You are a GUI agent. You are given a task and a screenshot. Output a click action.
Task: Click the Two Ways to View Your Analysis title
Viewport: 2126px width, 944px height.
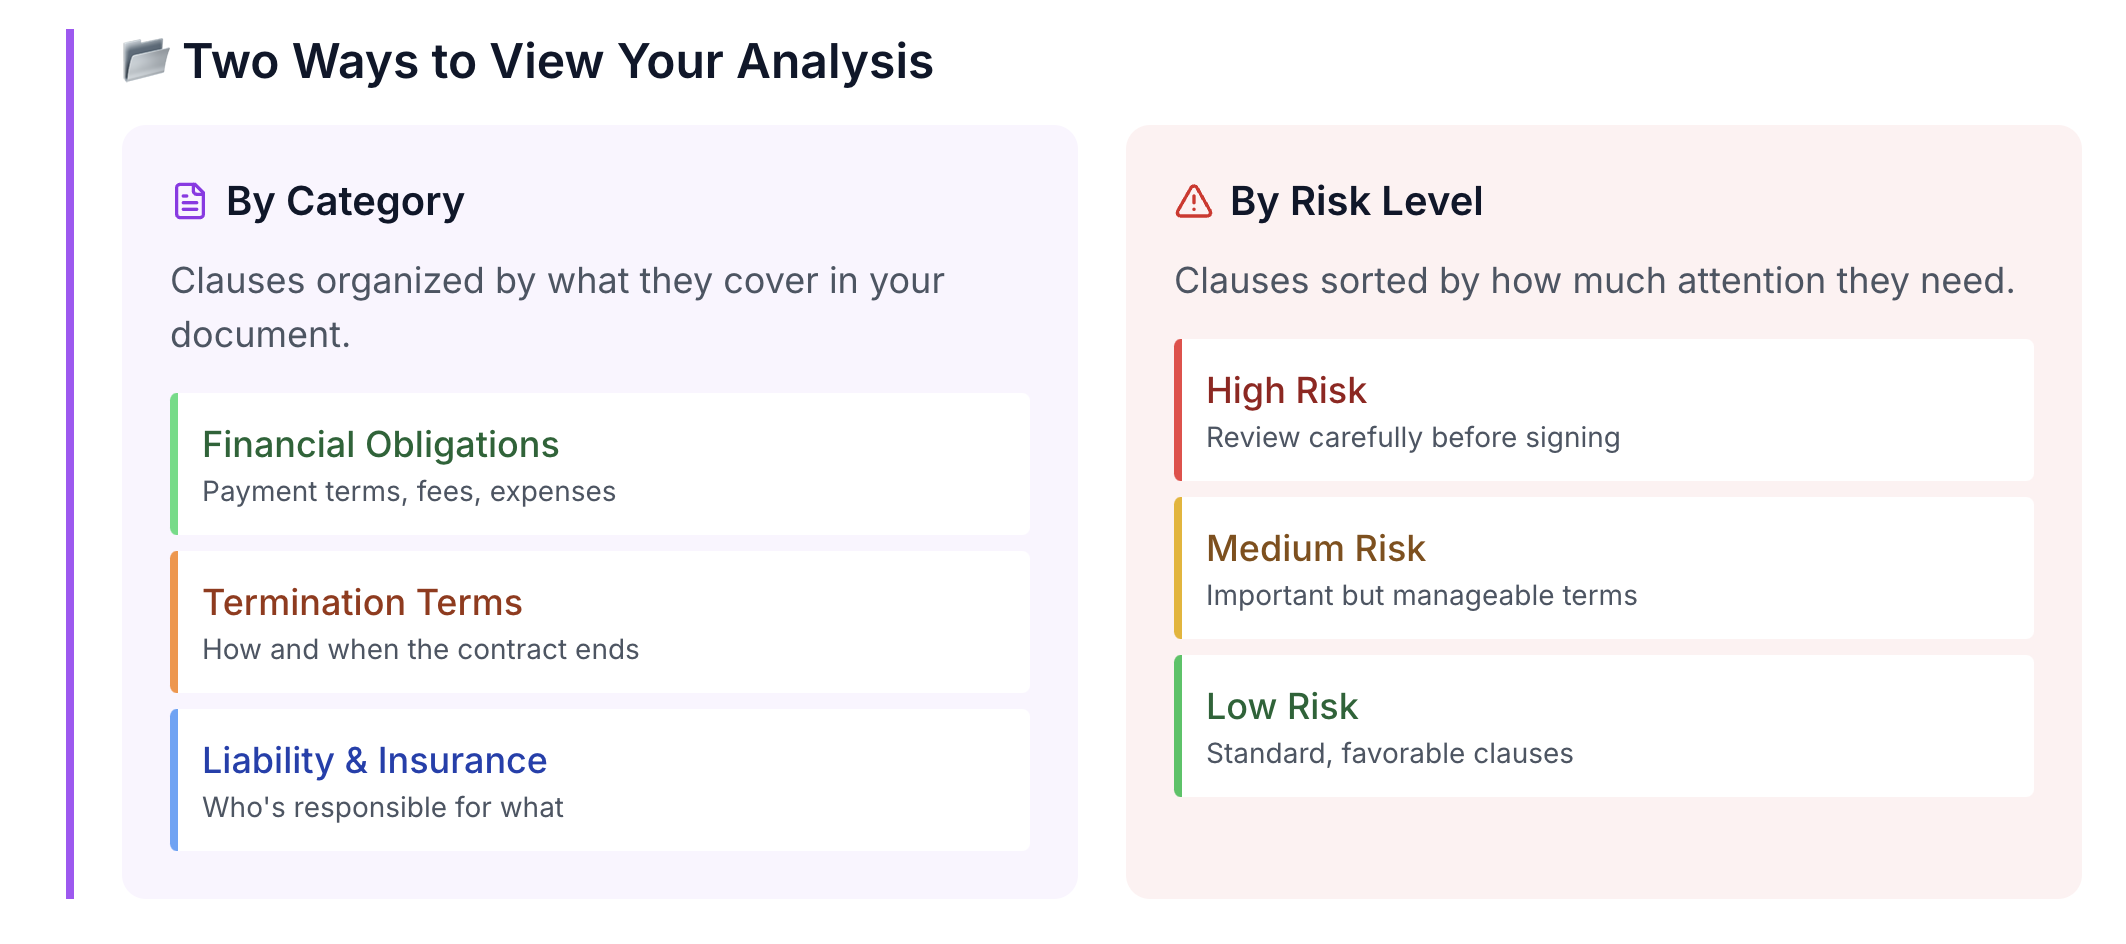click(x=558, y=61)
